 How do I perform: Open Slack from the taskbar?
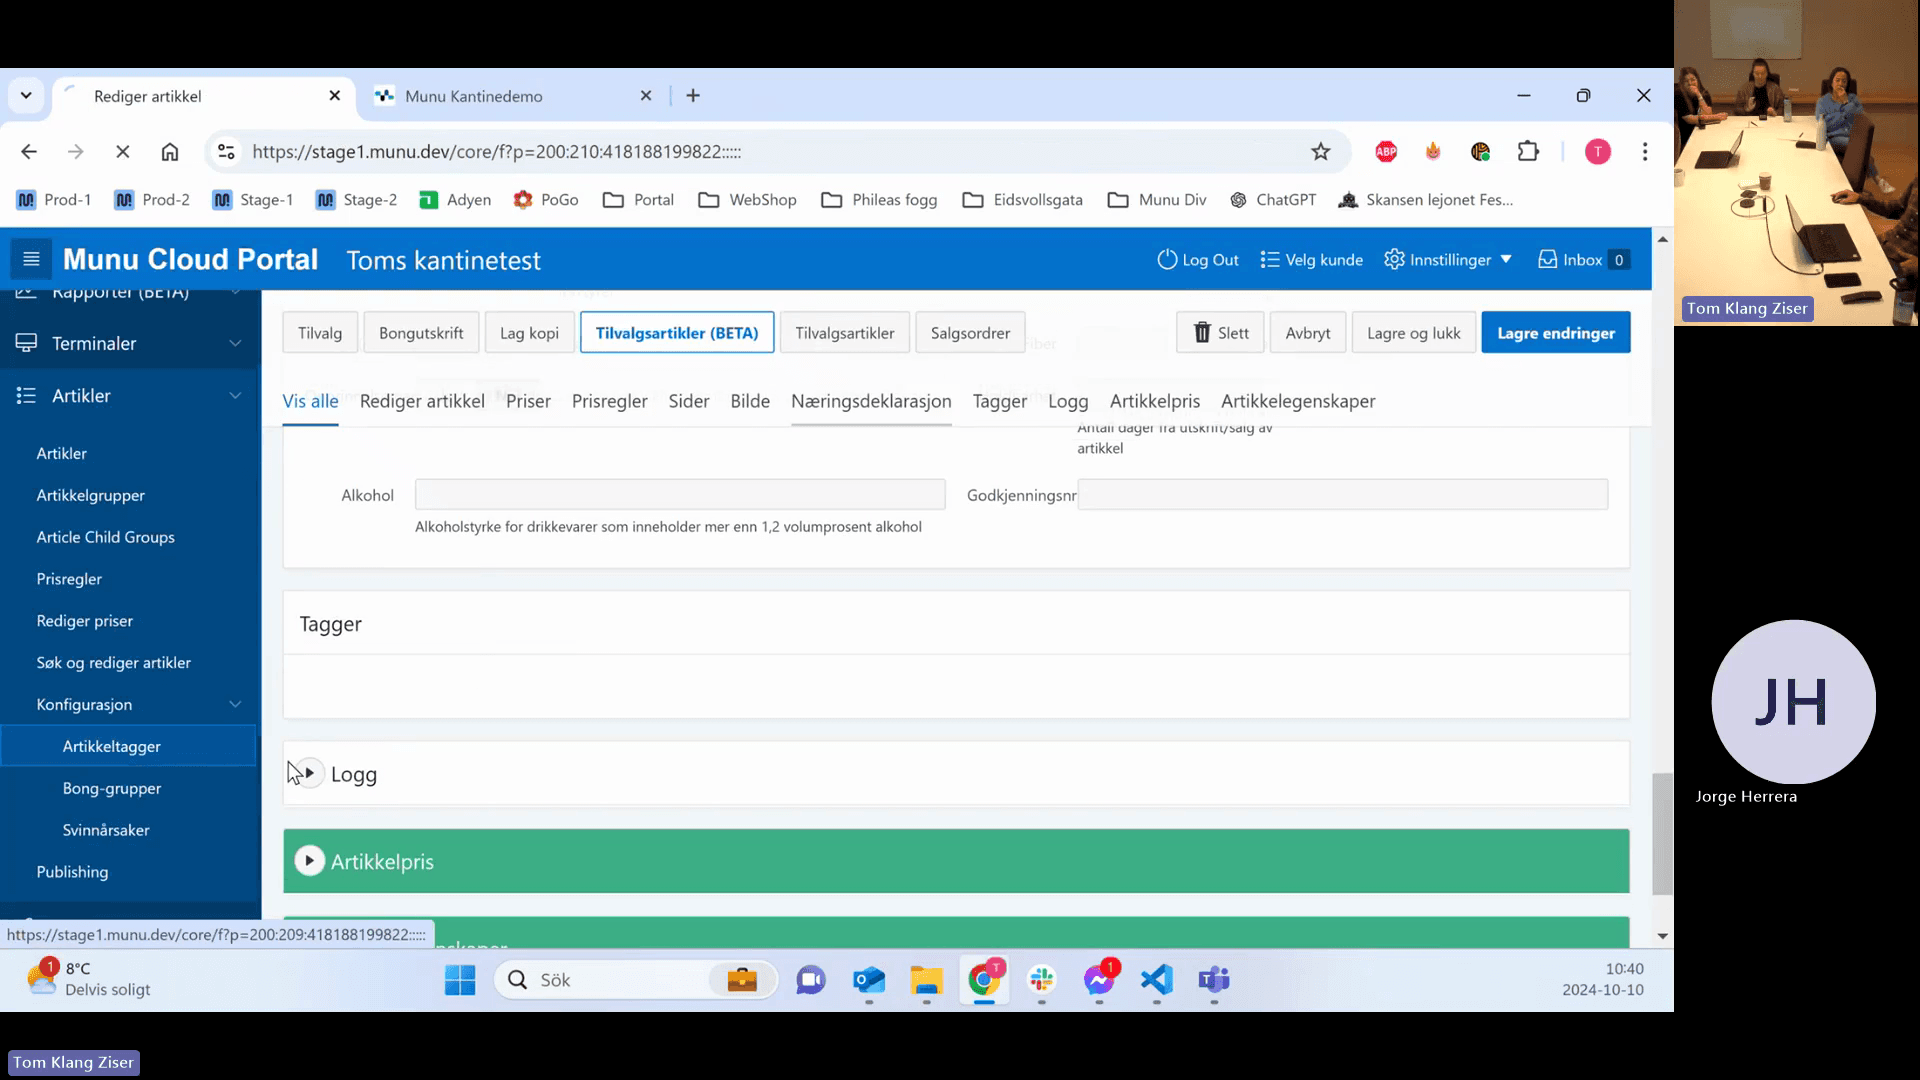pos(1042,980)
